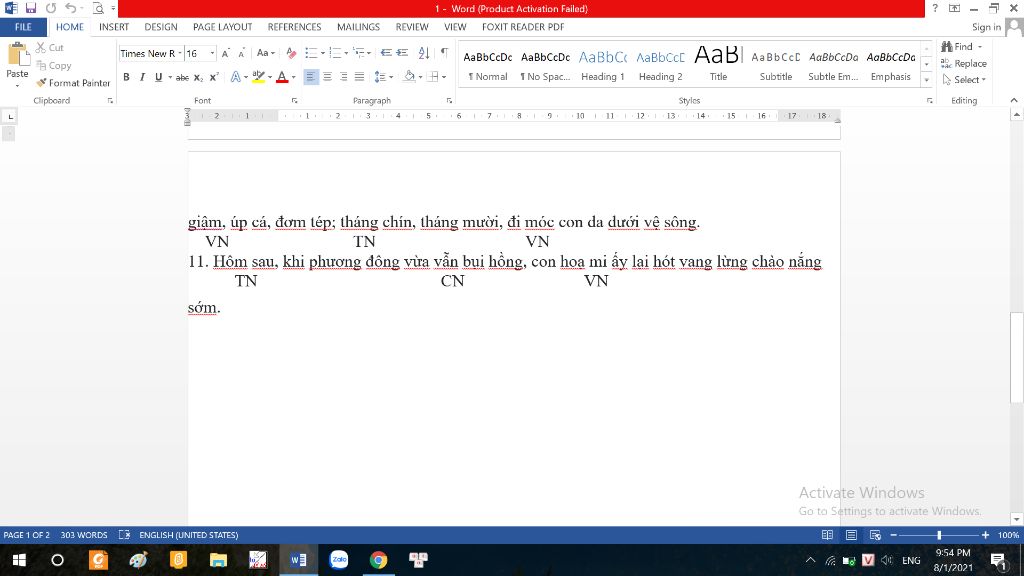Toggle Bold formatting

(126, 77)
